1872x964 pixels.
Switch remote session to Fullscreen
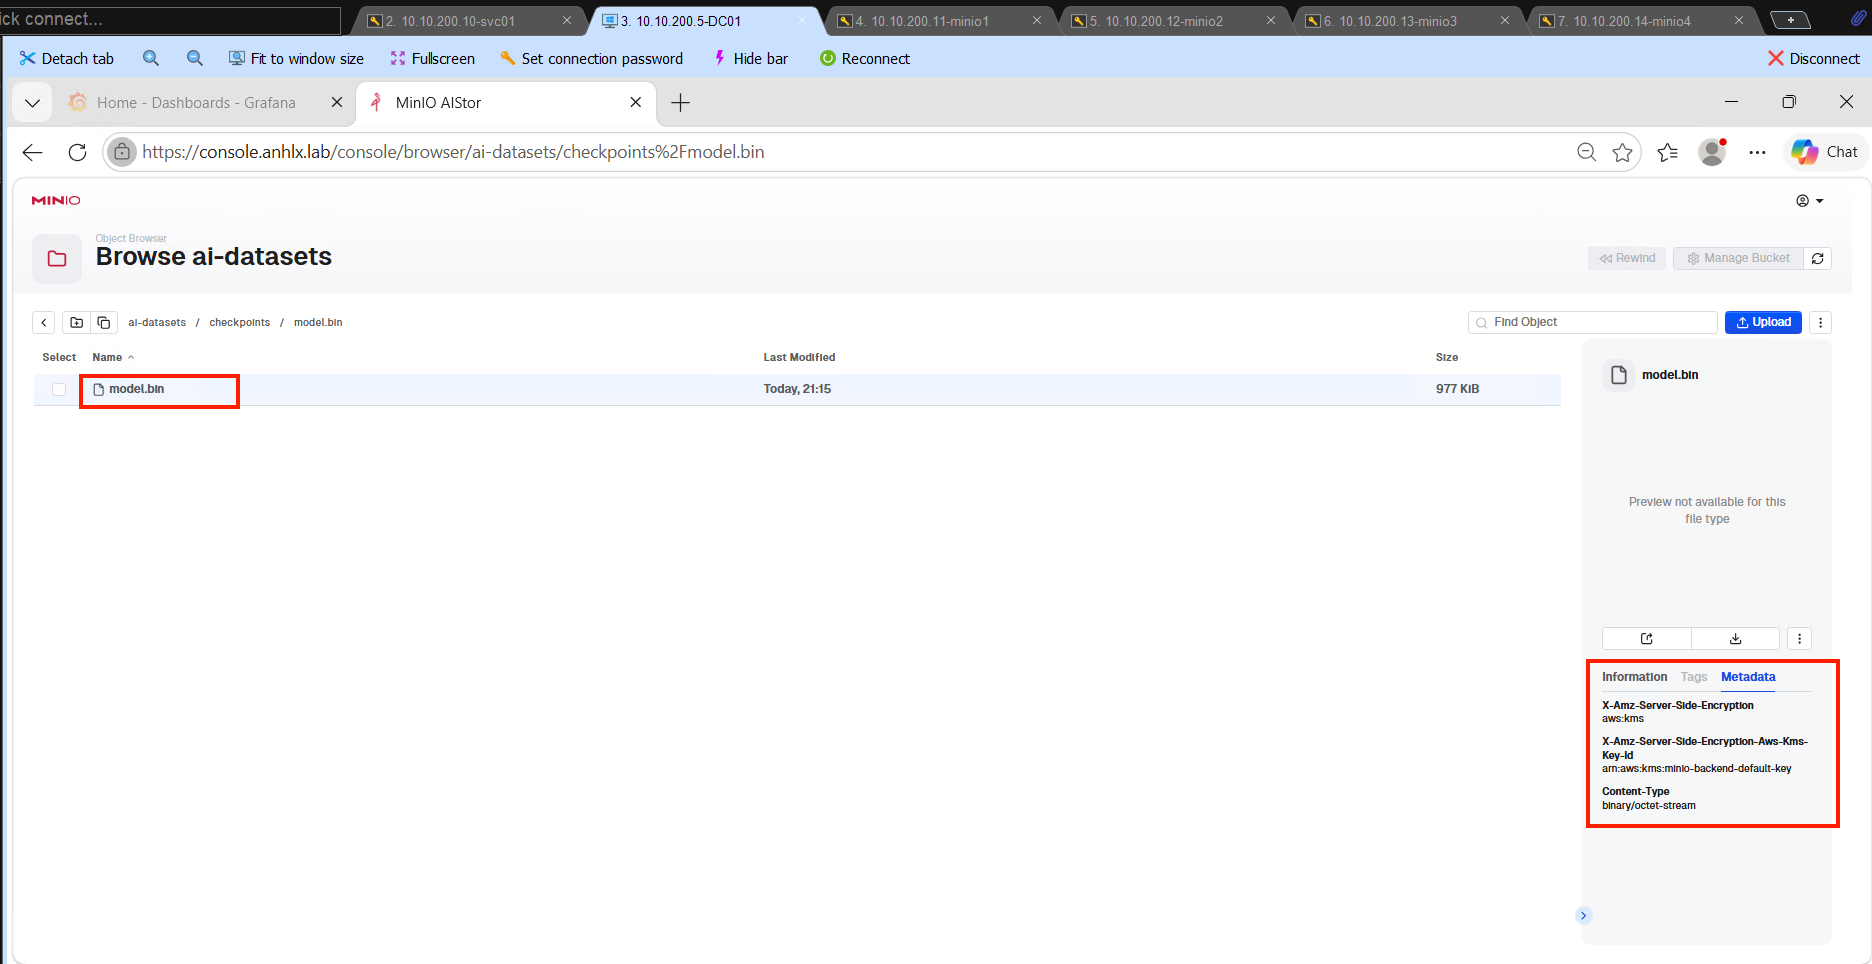(x=432, y=59)
